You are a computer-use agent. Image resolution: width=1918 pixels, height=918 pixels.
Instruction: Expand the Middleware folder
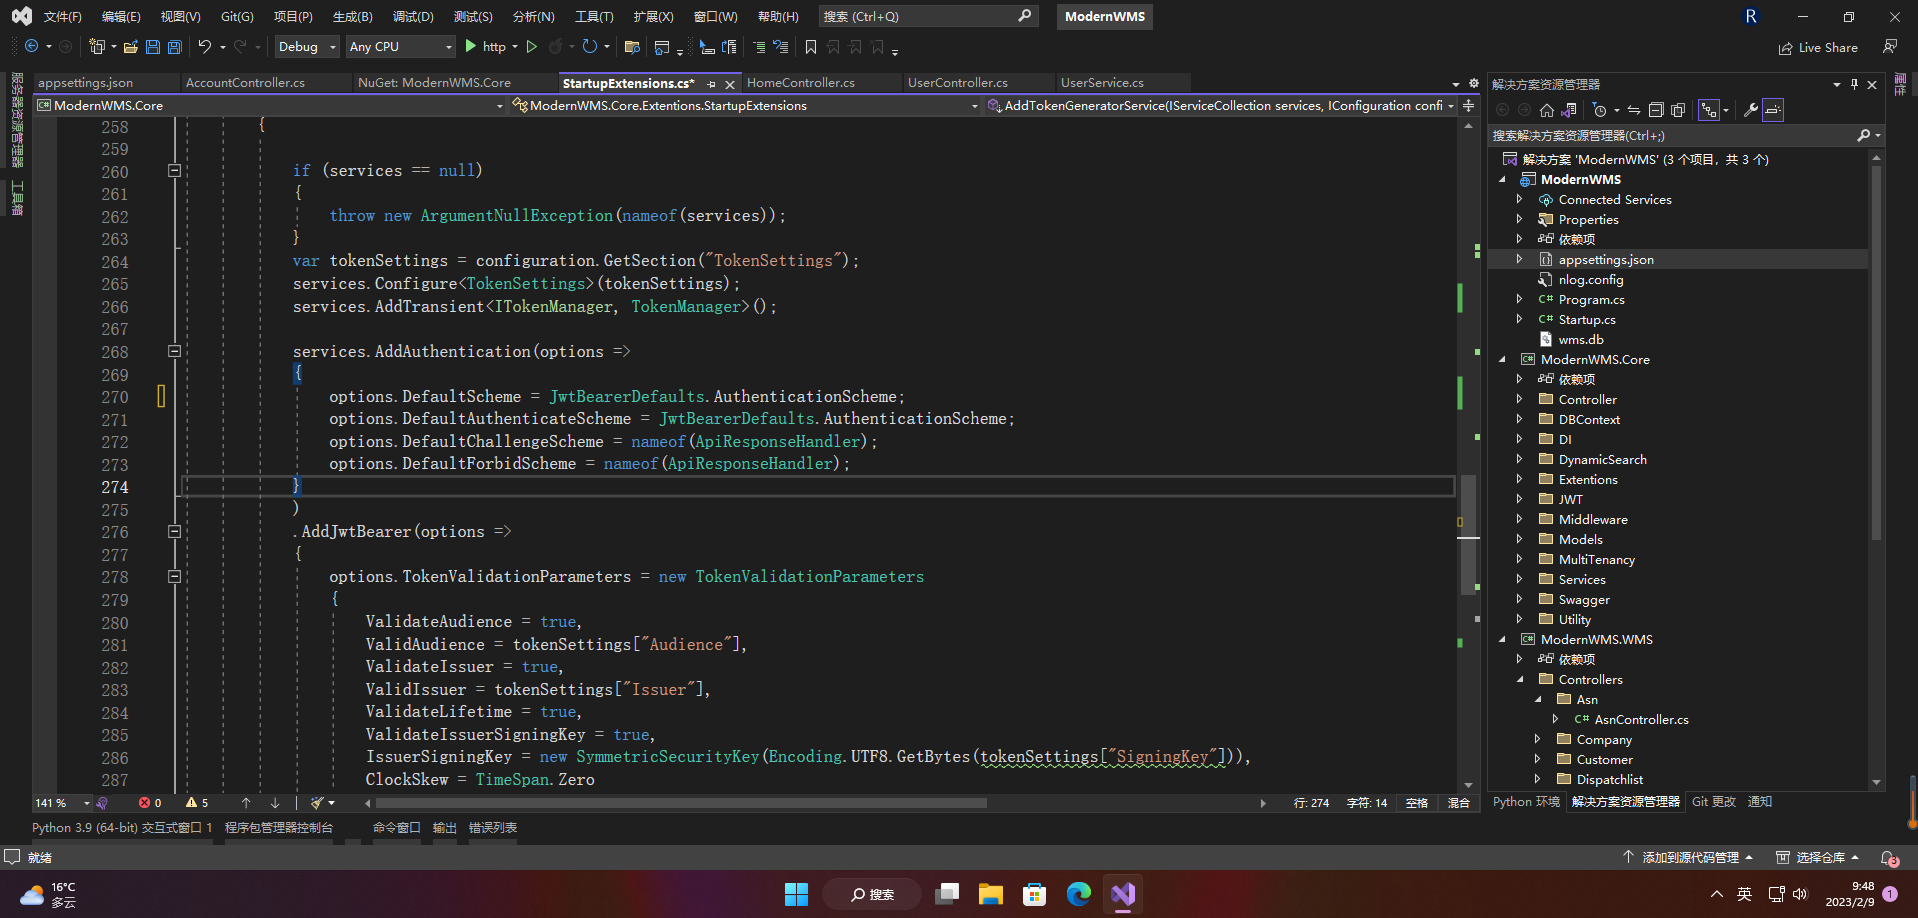tap(1519, 519)
